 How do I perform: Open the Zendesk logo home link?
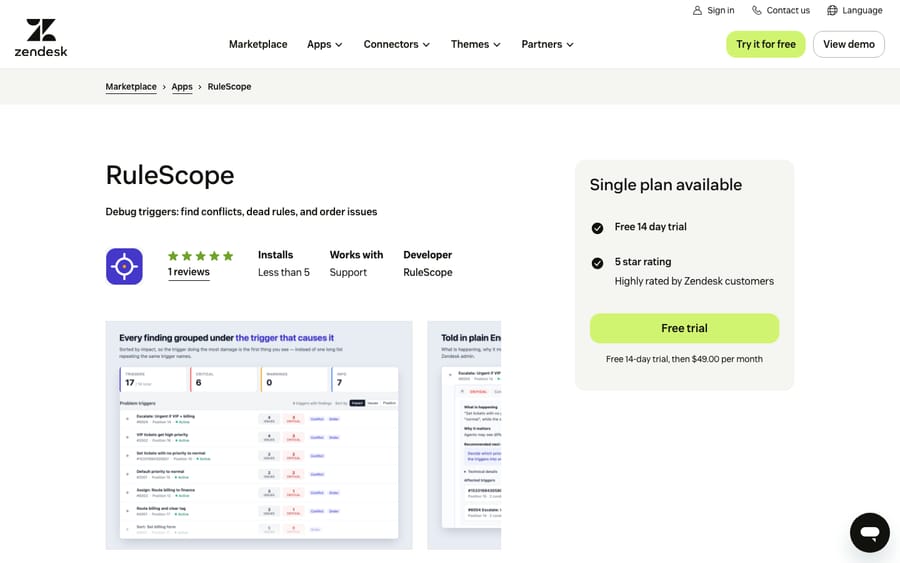coord(41,38)
